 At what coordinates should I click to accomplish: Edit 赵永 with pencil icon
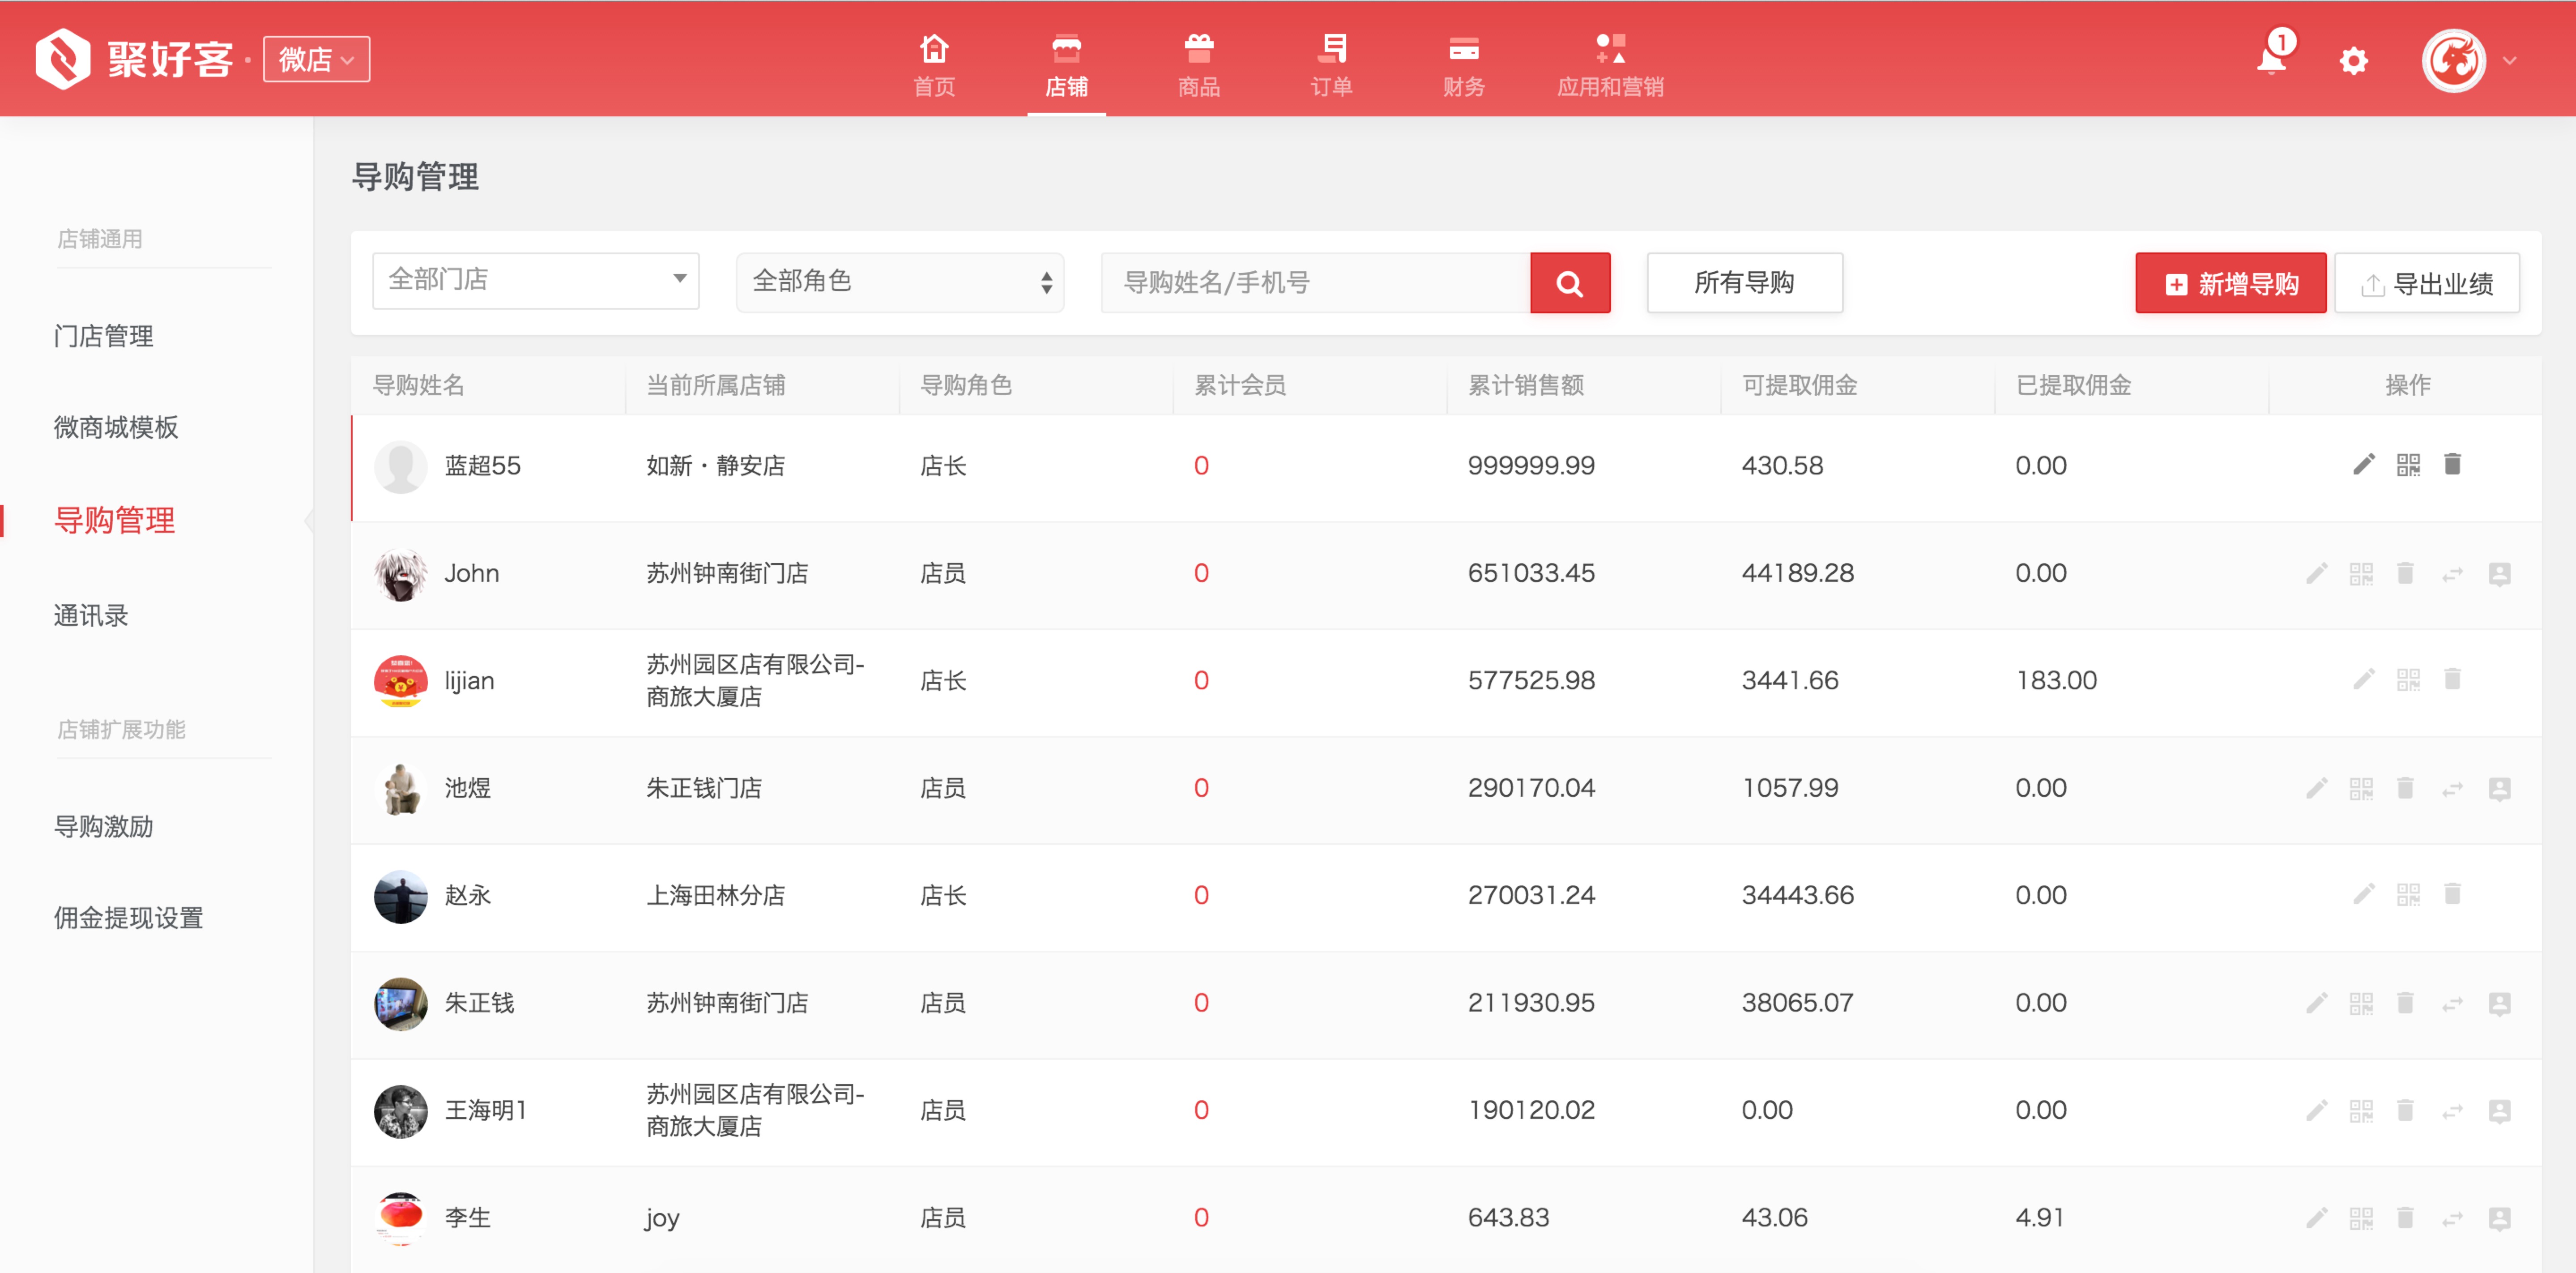(x=2363, y=894)
